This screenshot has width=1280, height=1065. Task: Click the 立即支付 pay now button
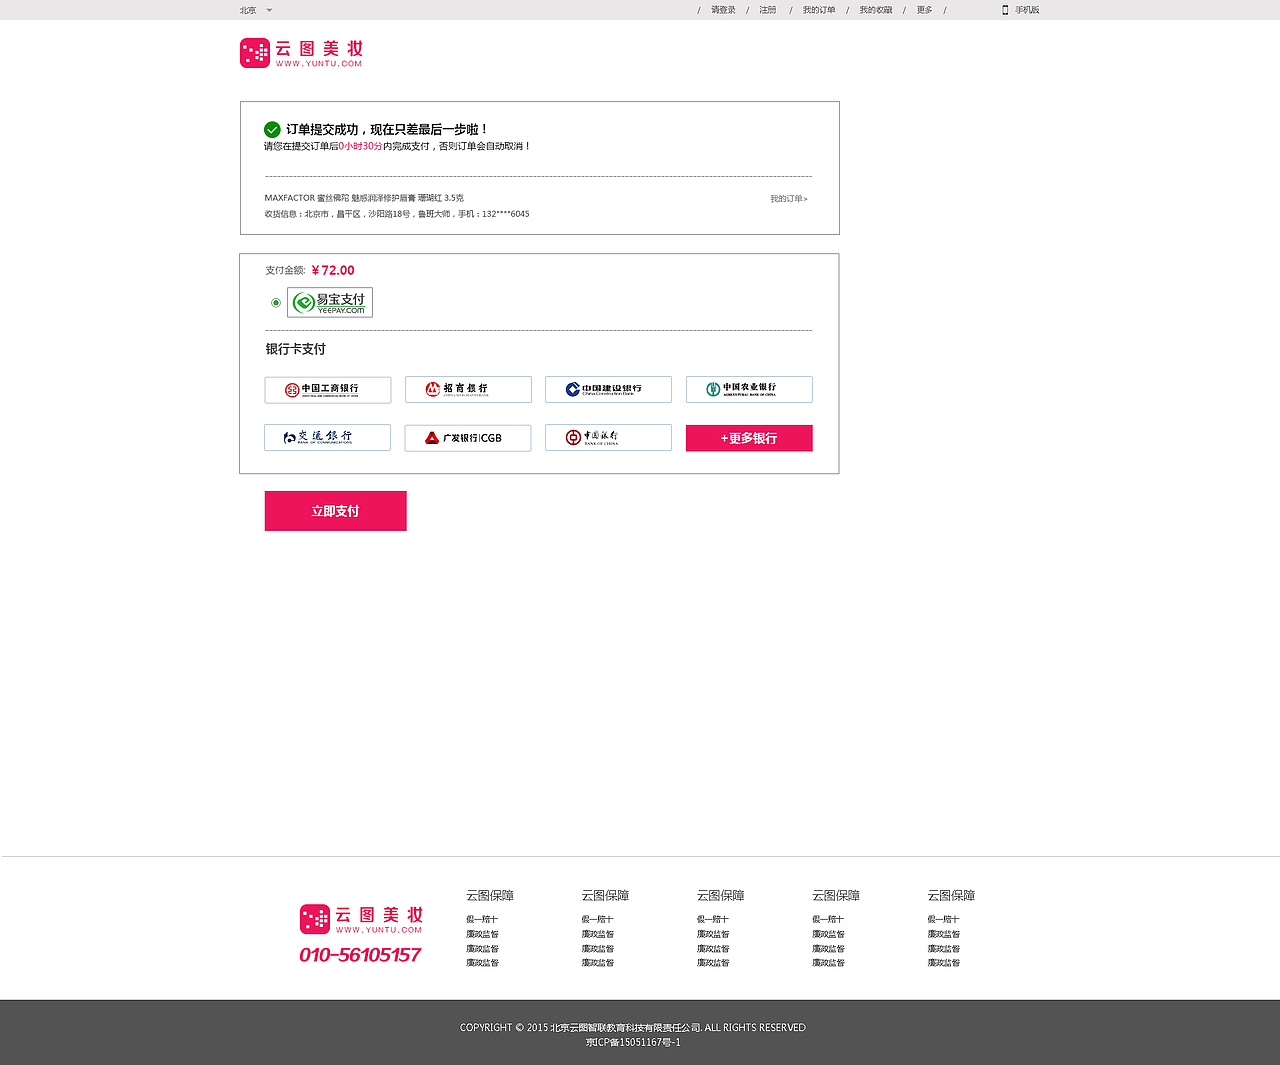[336, 511]
